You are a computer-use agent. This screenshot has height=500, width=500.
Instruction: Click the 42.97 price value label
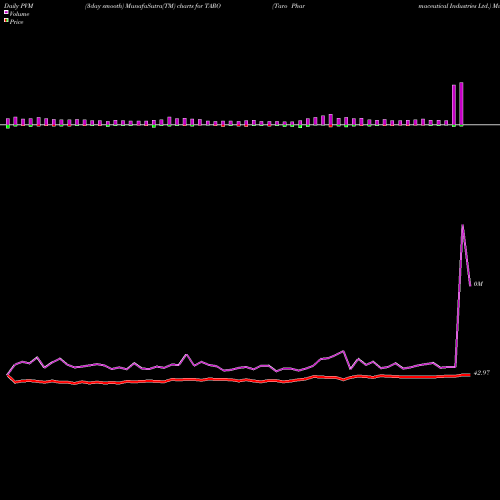(482, 373)
